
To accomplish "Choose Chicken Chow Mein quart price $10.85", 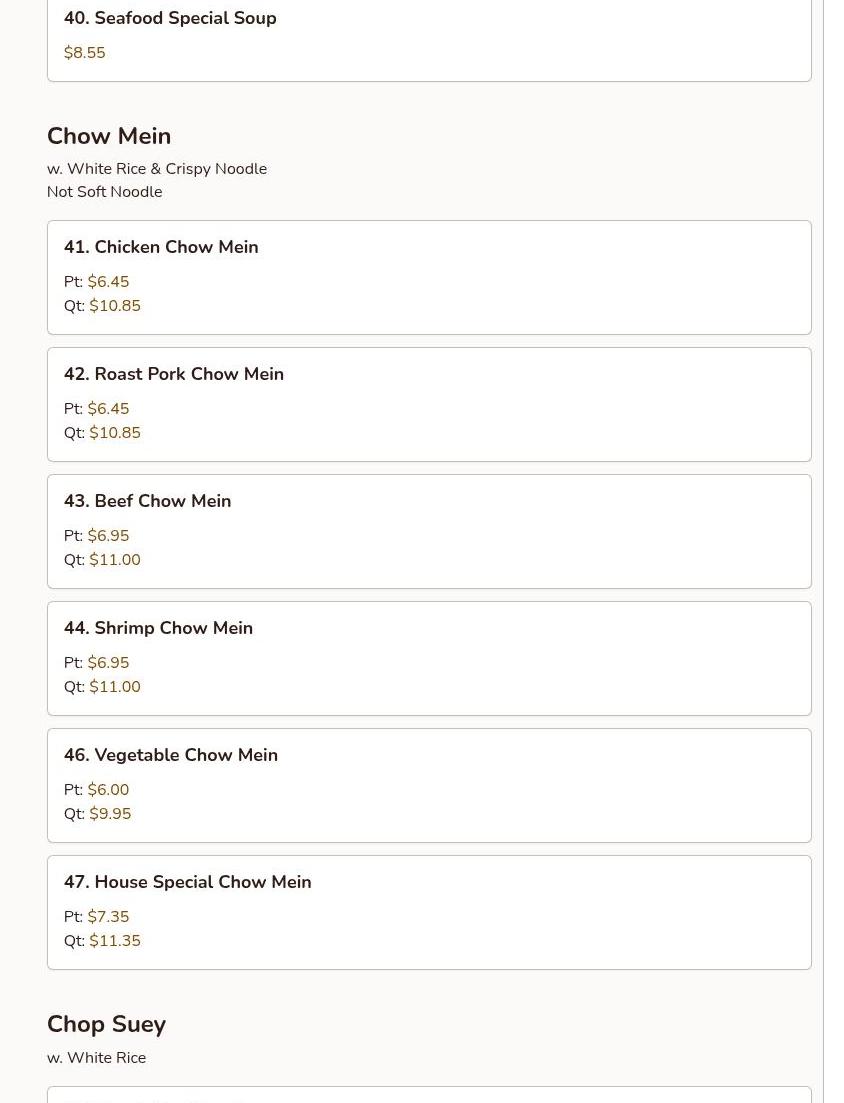I will pyautogui.click(x=115, y=306).
